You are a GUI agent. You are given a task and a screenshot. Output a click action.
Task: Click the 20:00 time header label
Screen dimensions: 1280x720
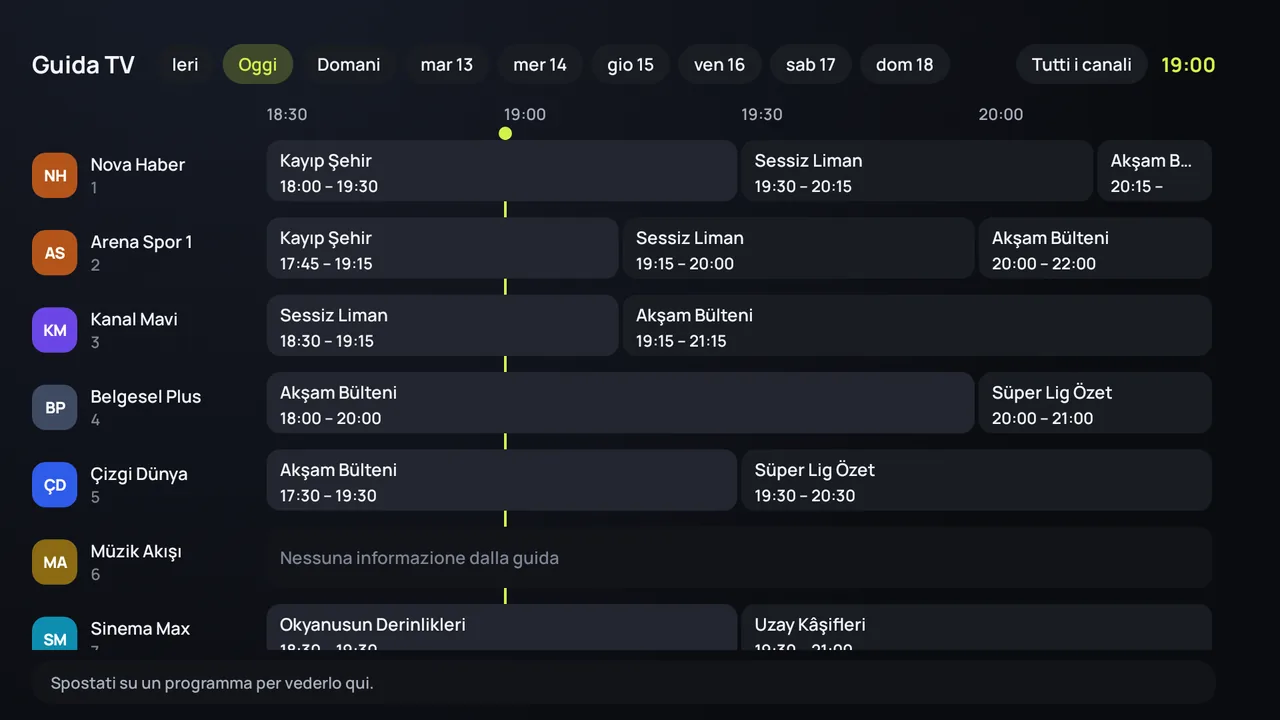1001,114
